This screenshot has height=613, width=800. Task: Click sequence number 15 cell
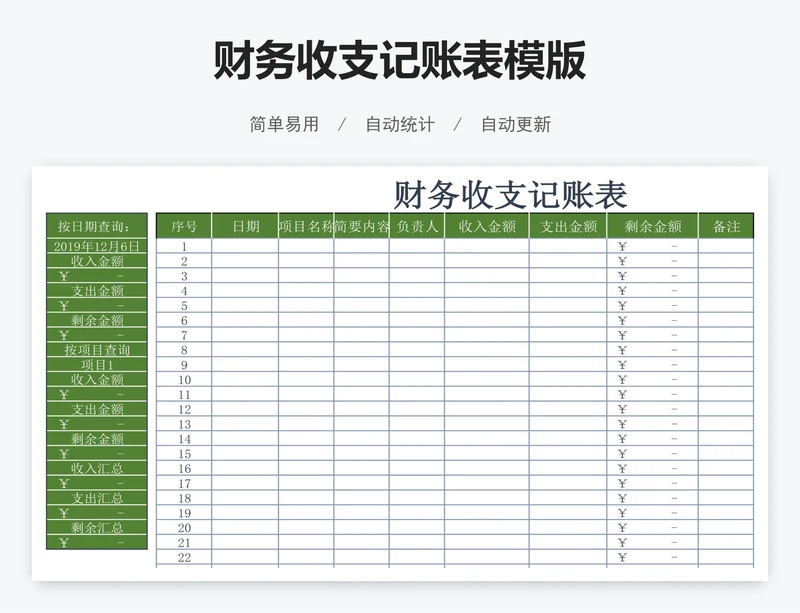[x=184, y=453]
